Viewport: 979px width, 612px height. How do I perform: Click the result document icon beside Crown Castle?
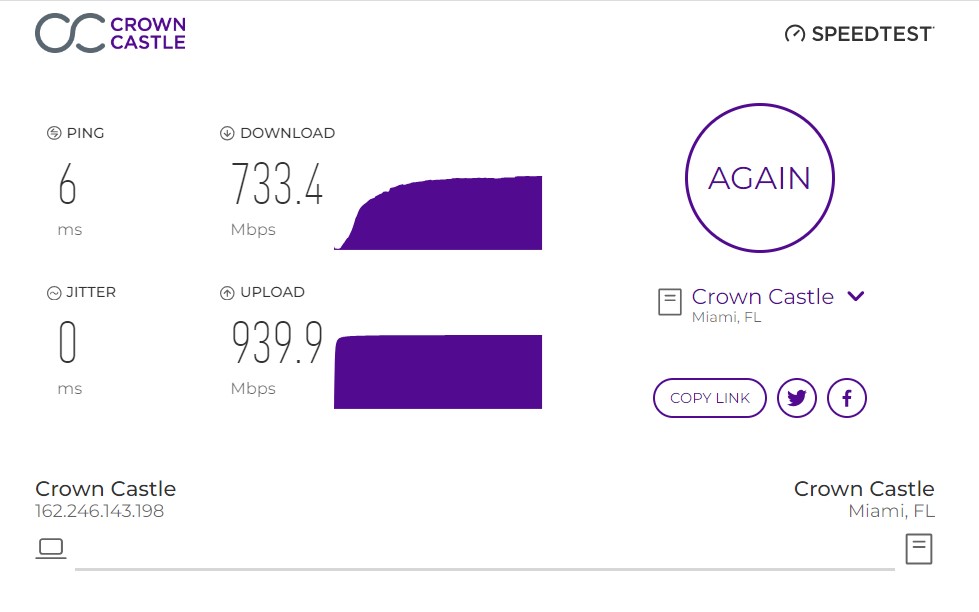point(669,302)
